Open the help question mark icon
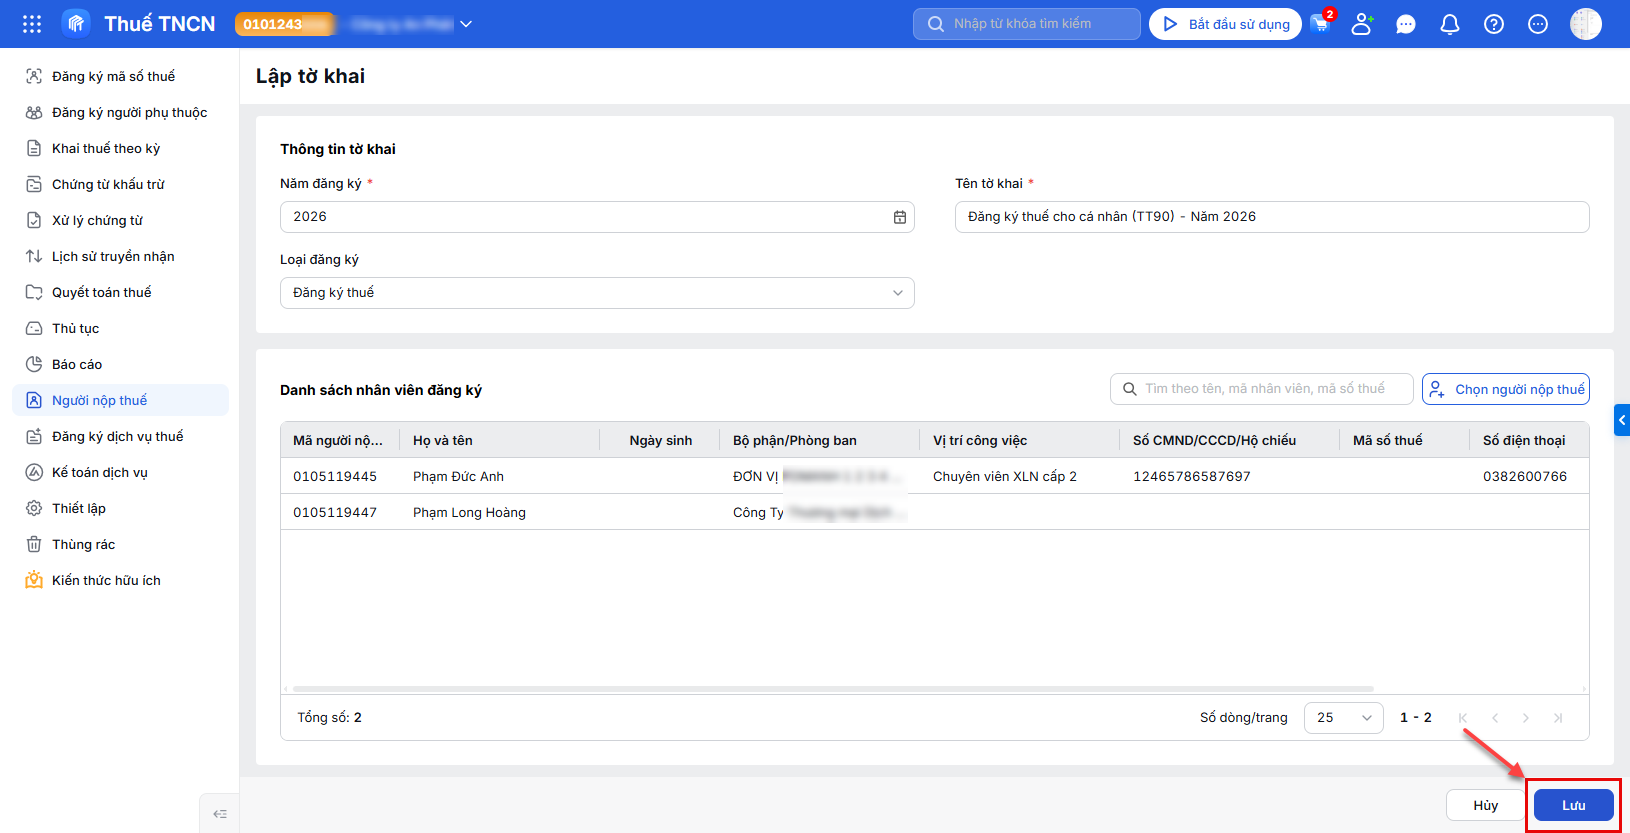Viewport: 1630px width, 833px height. [1494, 24]
